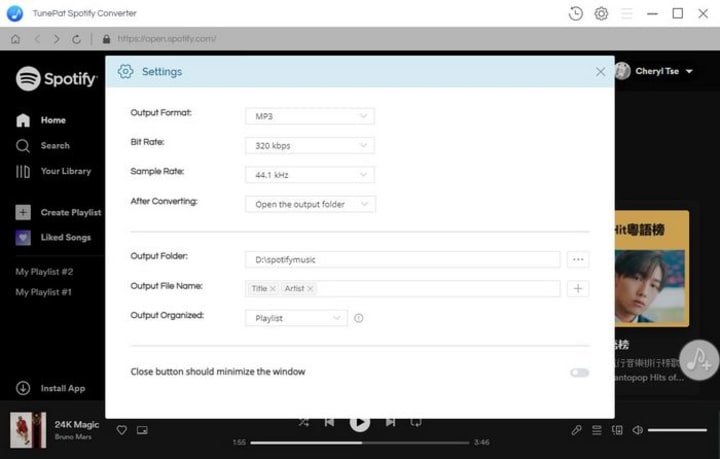Open the Sample Rate dropdown showing 44.1 kHz
The image size is (720, 459).
pyautogui.click(x=310, y=175)
